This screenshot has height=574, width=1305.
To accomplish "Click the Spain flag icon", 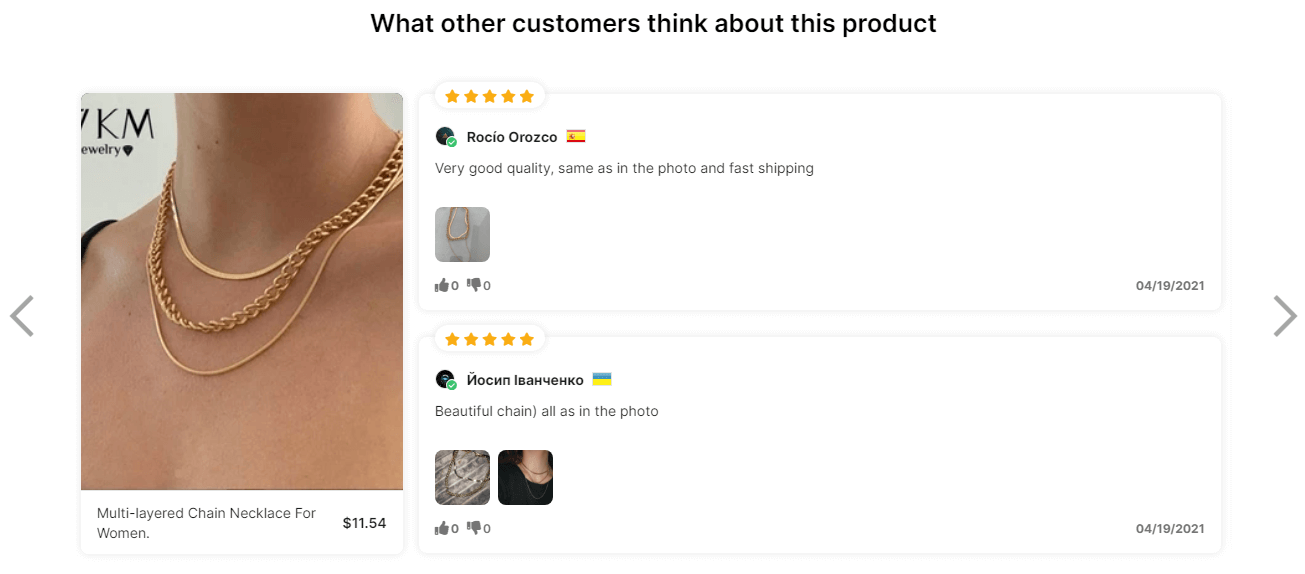I will 576,136.
